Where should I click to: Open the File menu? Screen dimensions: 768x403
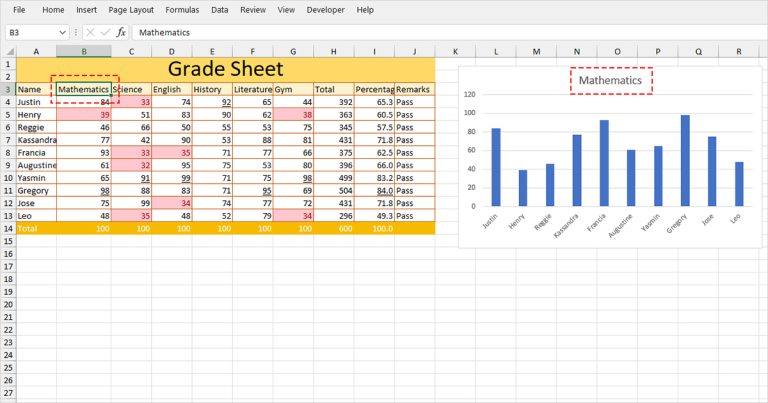[x=19, y=9]
